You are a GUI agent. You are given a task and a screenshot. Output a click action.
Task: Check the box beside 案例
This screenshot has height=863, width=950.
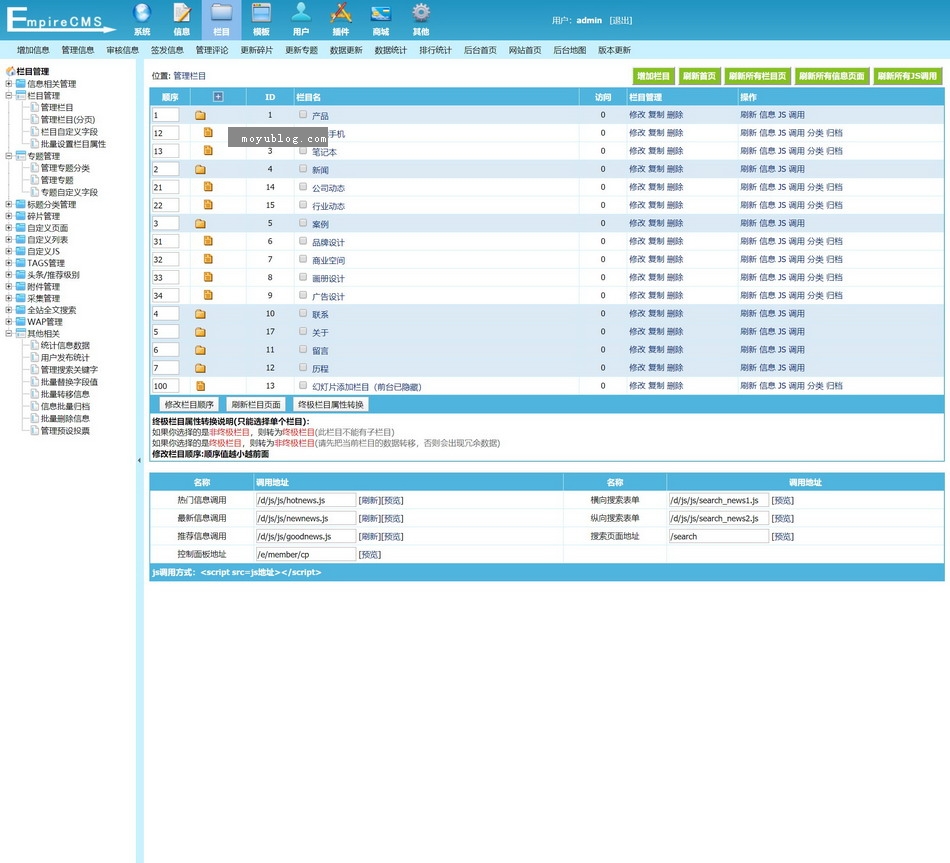303,223
